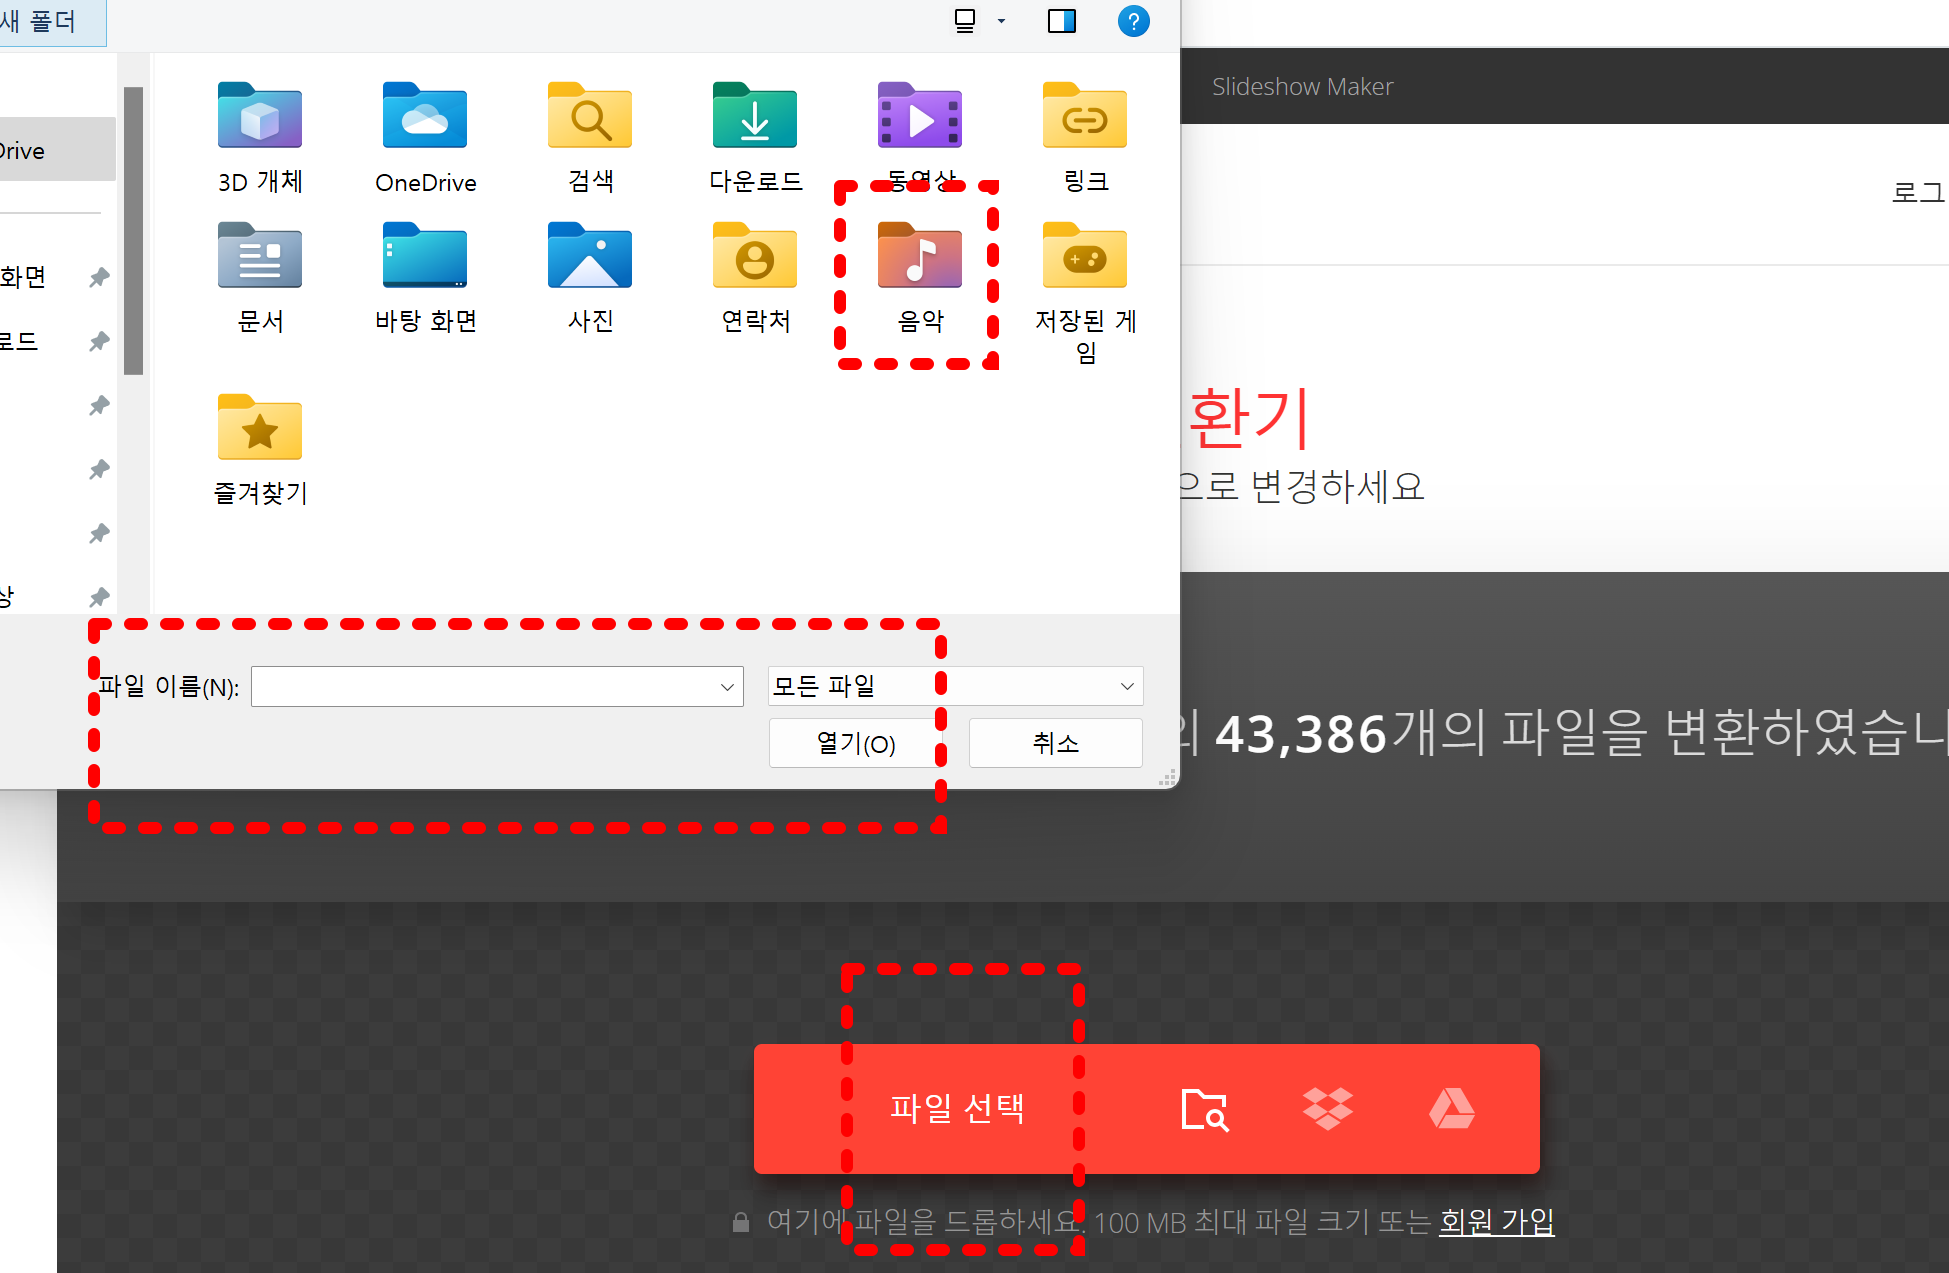
Task: Toggle the preview pane button
Action: [1061, 21]
